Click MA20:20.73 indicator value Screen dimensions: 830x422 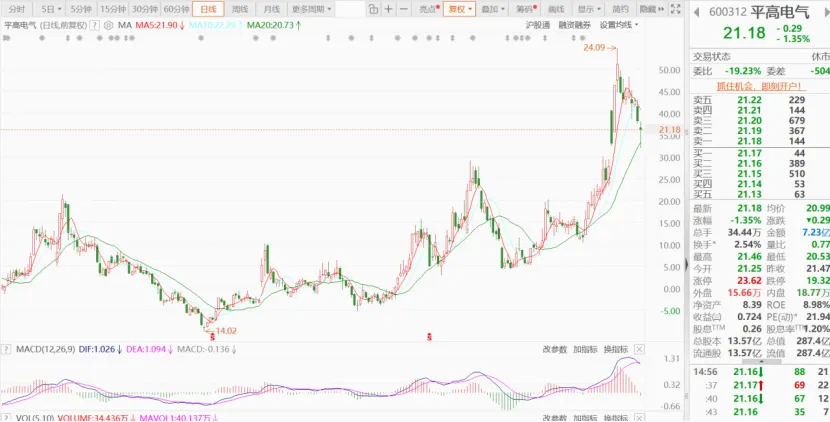click(x=270, y=25)
